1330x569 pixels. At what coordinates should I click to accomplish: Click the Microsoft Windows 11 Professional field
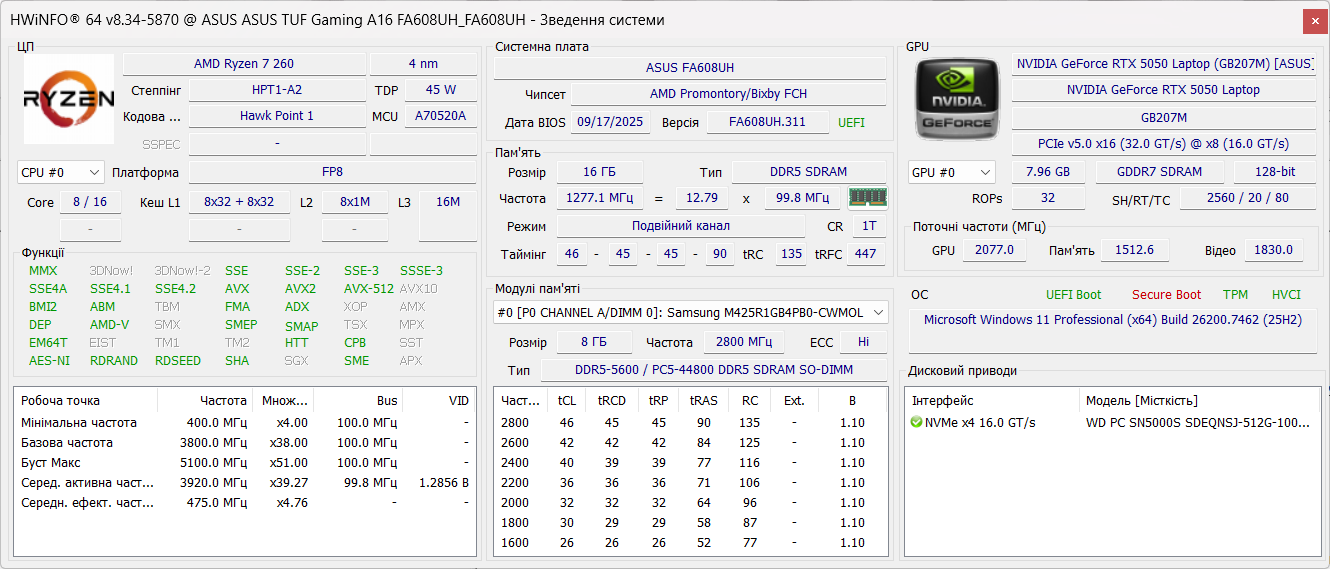(1112, 320)
